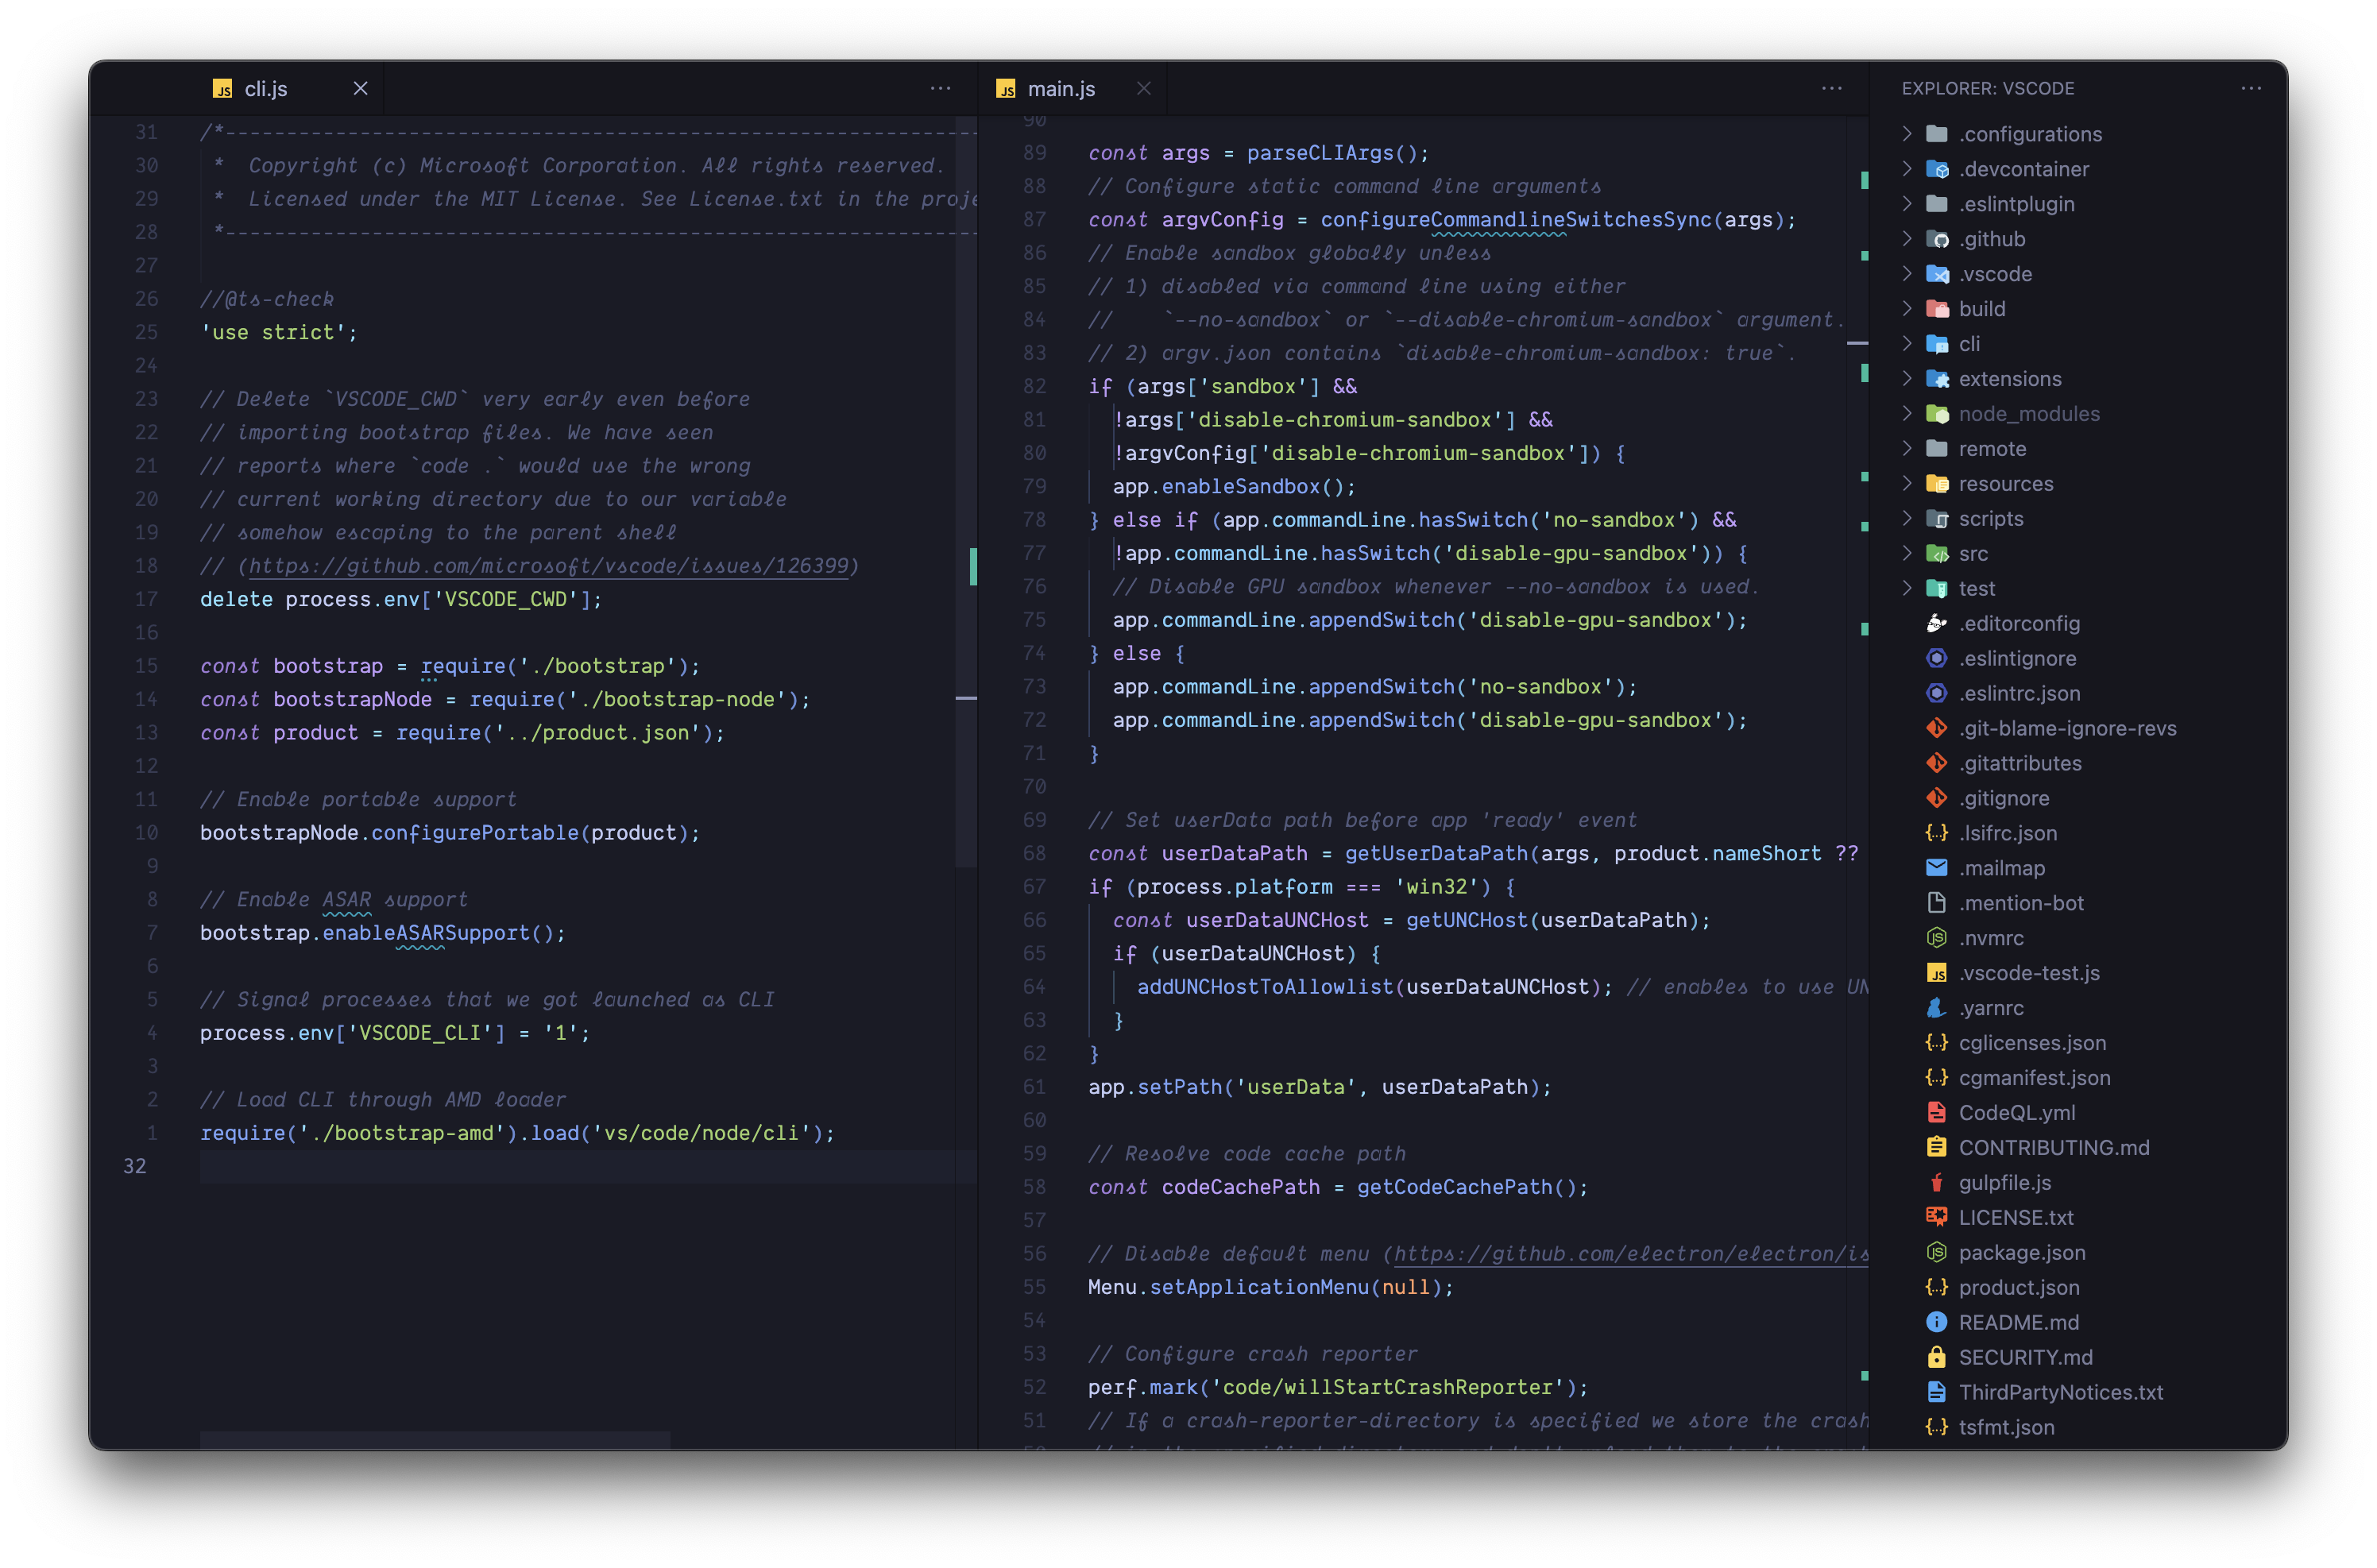Expand the .configurations folder chevron

tap(1906, 134)
